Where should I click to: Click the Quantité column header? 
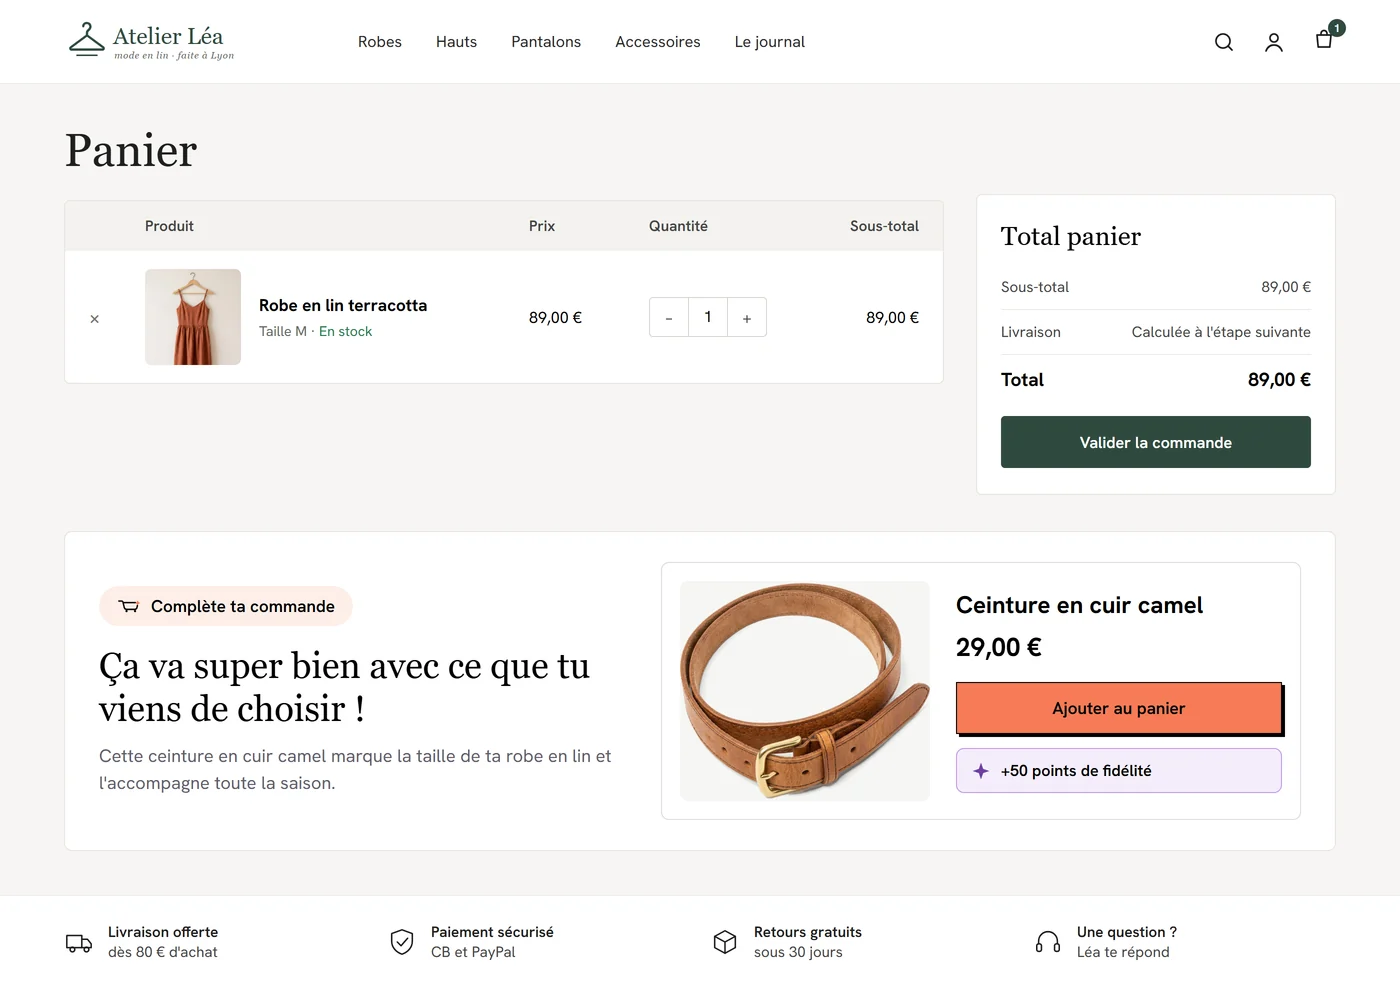[x=678, y=226]
